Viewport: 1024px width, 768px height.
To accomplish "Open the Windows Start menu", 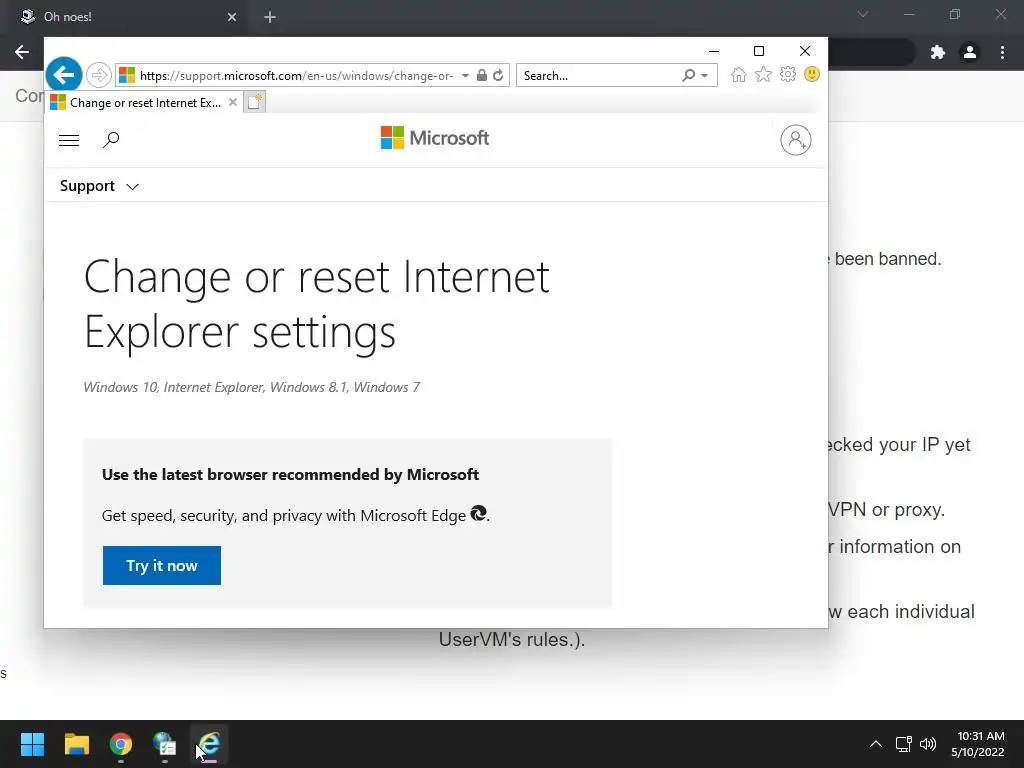I will pyautogui.click(x=32, y=744).
